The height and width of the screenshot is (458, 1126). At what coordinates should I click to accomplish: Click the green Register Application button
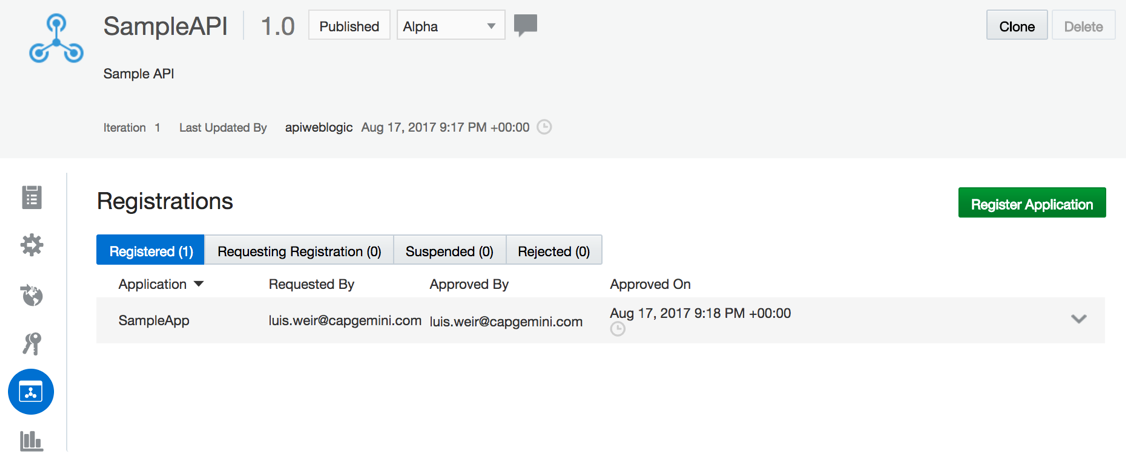click(1032, 204)
